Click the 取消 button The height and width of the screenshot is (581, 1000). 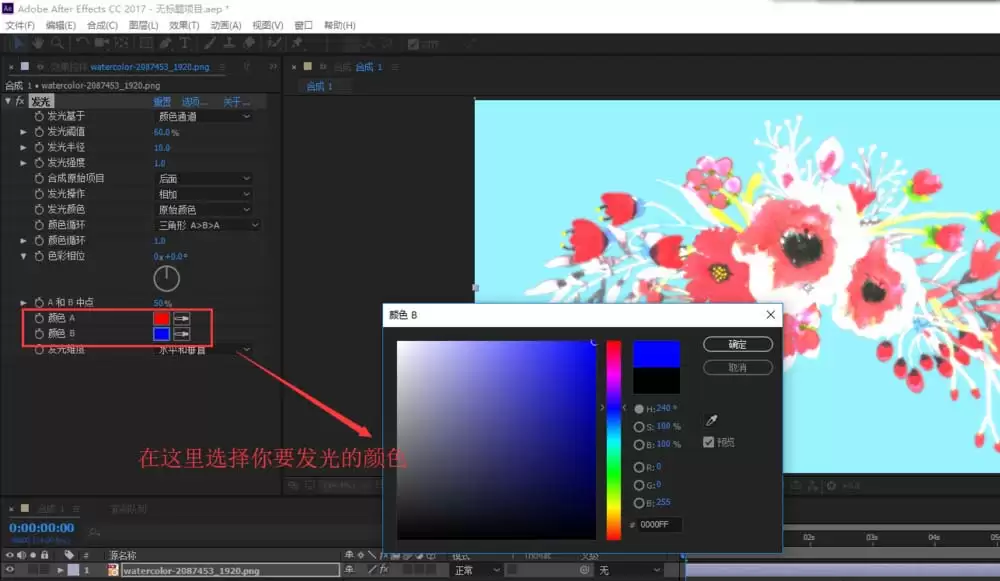pyautogui.click(x=738, y=367)
